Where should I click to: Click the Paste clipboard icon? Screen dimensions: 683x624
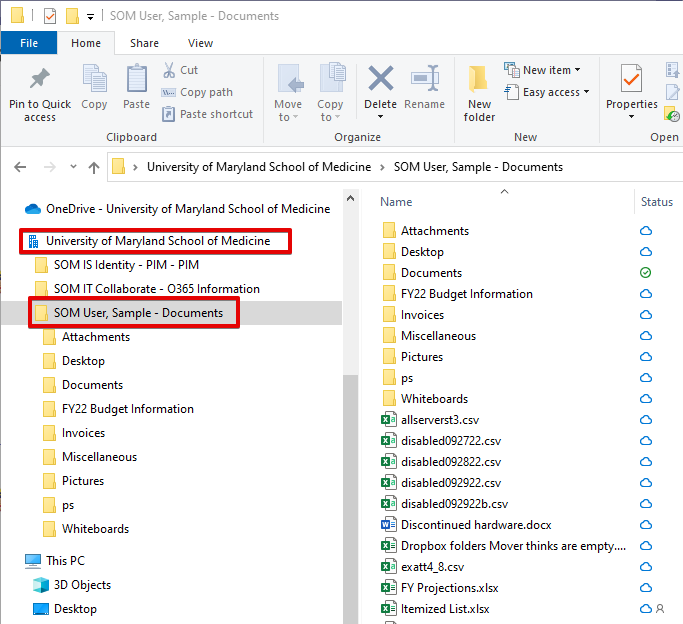pos(136,80)
